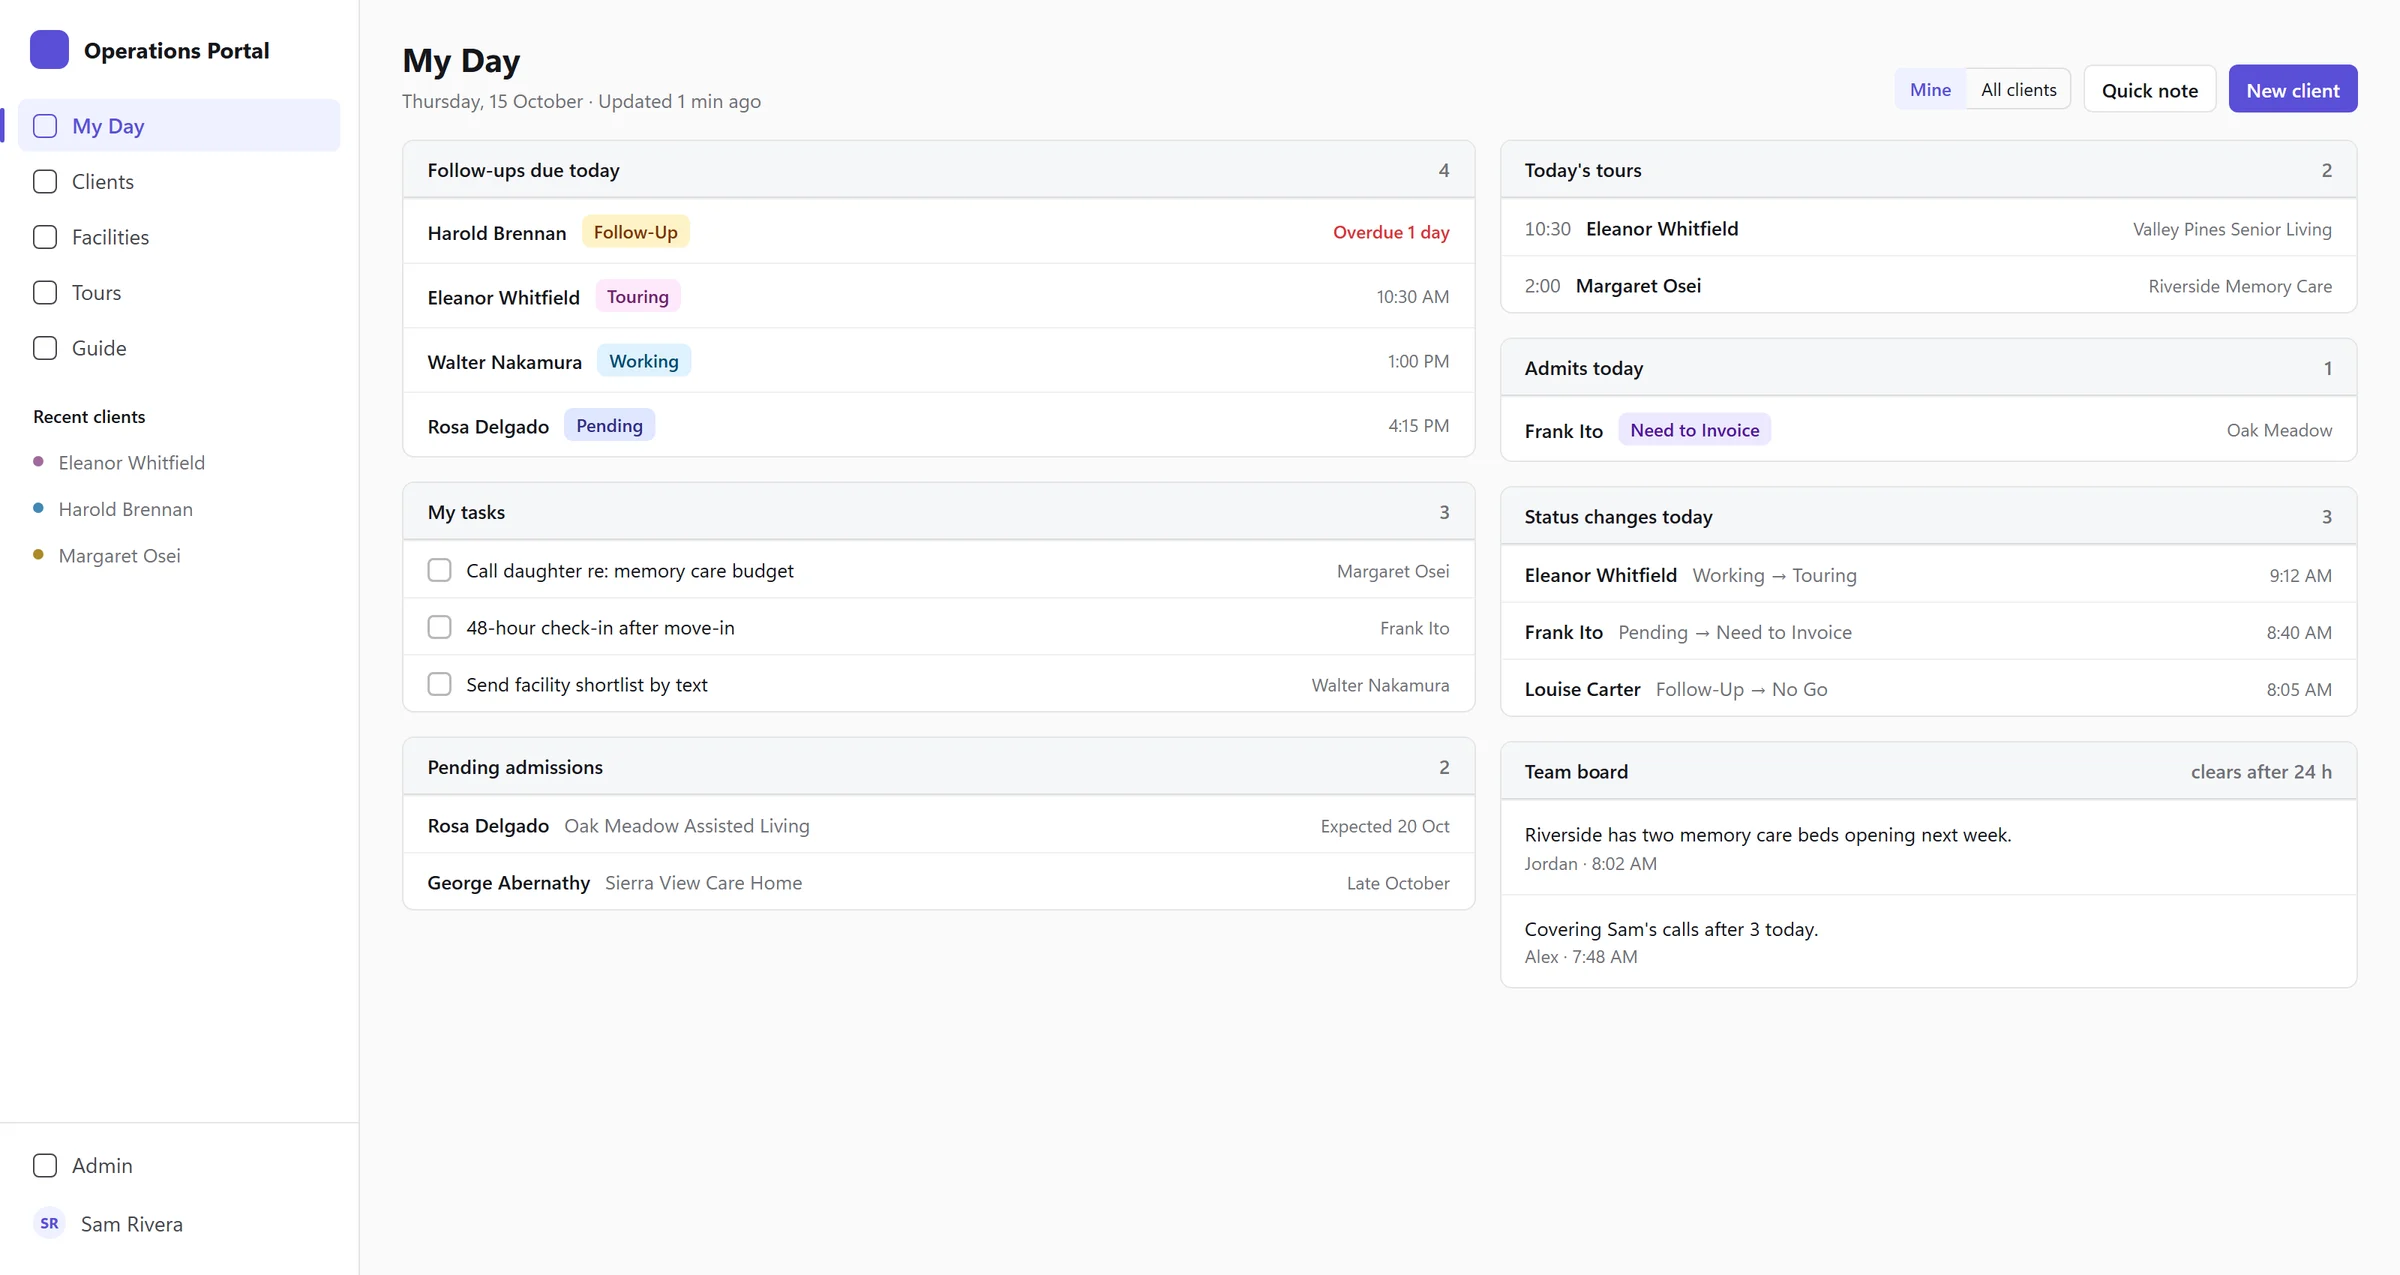
Task: Click the Guide sidebar icon
Action: tap(45, 348)
